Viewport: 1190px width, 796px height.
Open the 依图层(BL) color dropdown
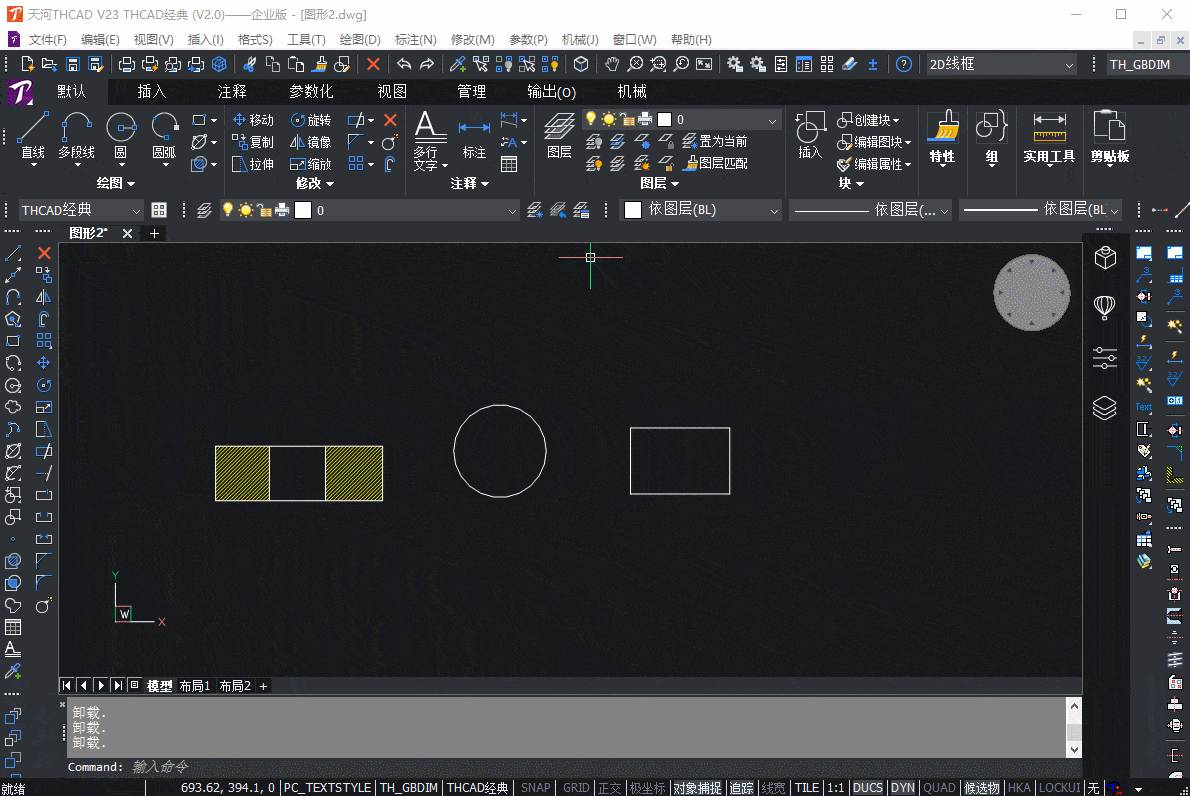(775, 210)
